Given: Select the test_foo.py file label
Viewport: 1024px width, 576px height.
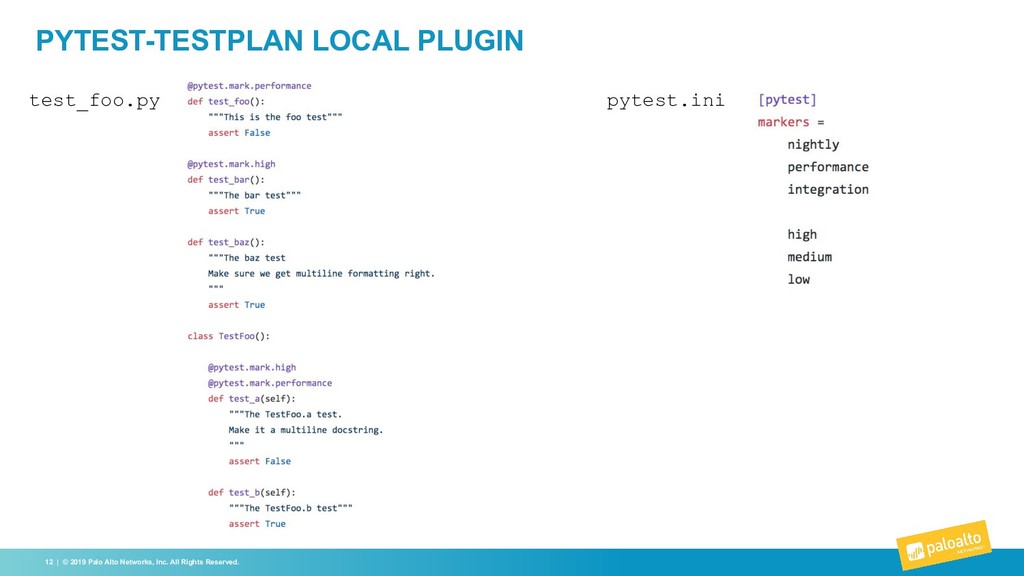Looking at the screenshot, I should point(95,101).
